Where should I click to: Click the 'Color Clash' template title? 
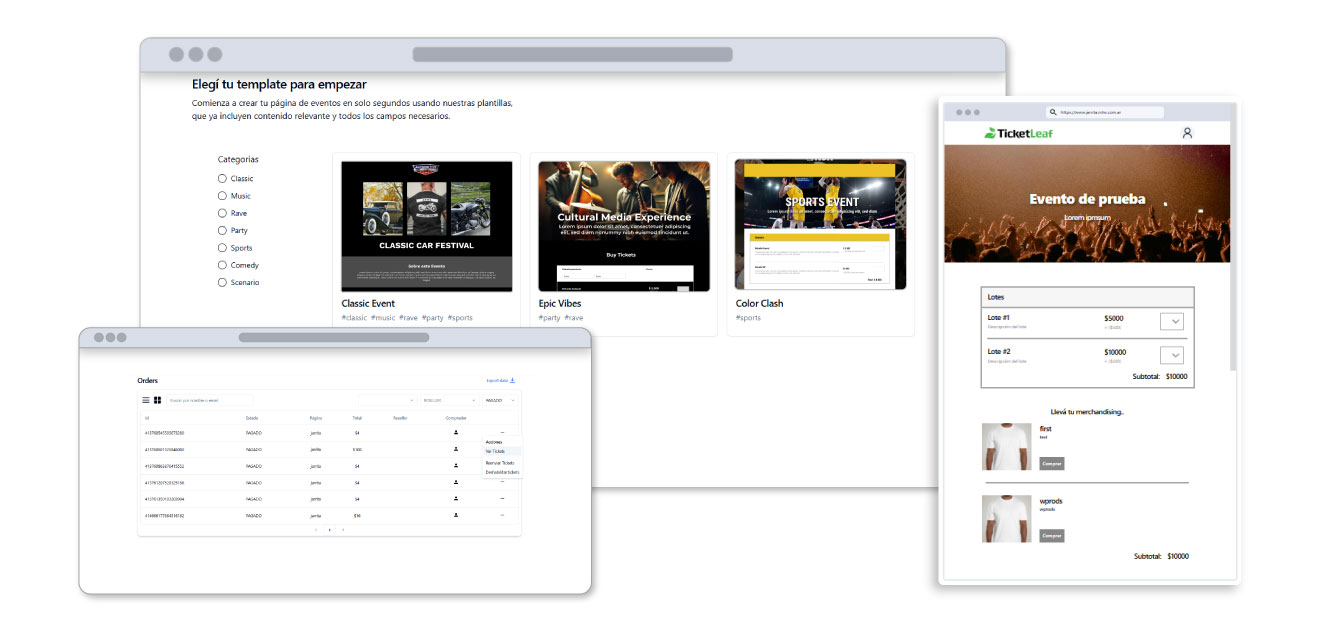[x=760, y=303]
